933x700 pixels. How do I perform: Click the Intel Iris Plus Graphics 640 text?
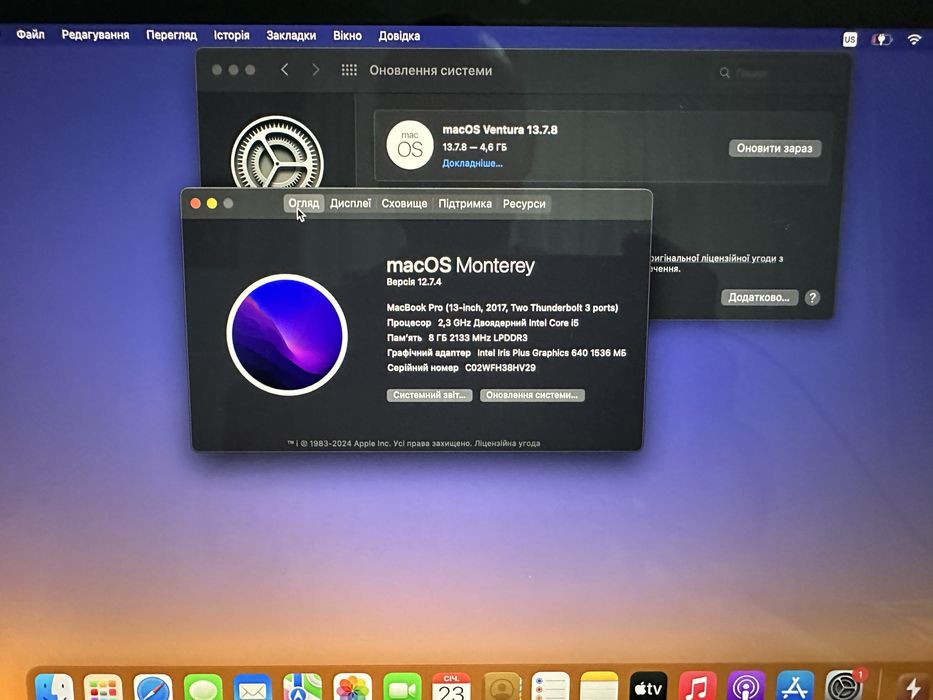(552, 353)
